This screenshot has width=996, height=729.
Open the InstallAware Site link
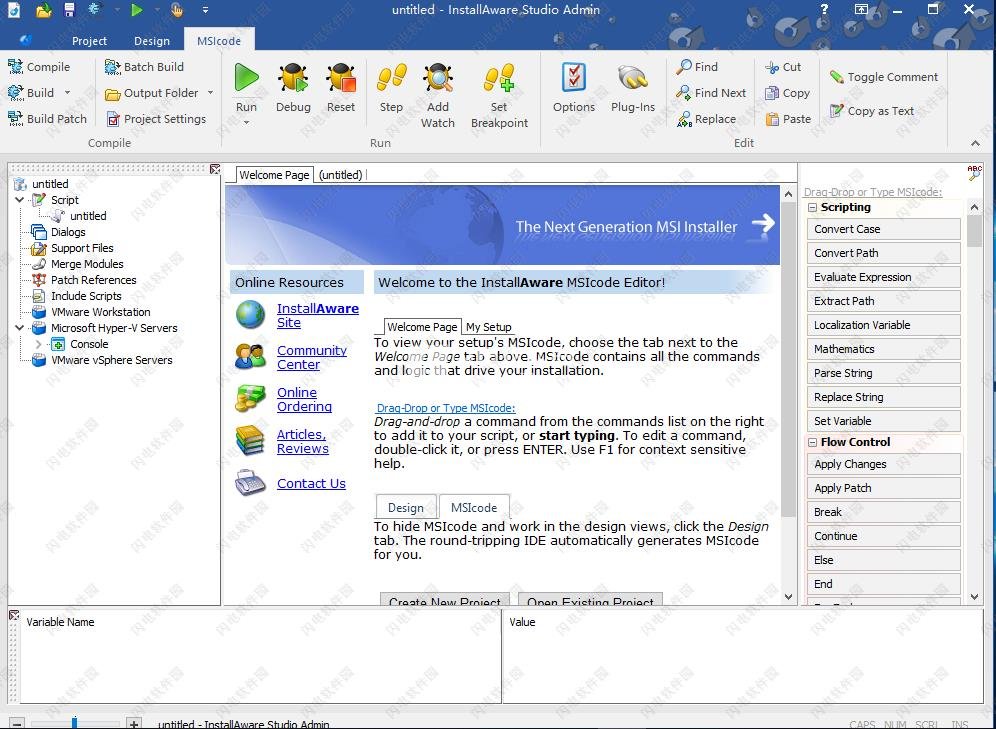[318, 316]
